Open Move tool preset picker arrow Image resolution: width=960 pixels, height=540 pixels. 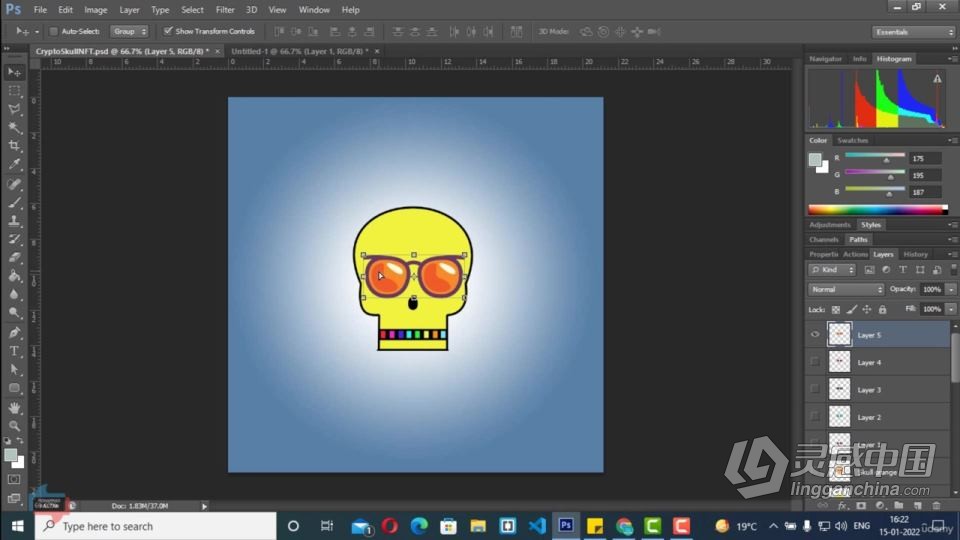tap(37, 31)
